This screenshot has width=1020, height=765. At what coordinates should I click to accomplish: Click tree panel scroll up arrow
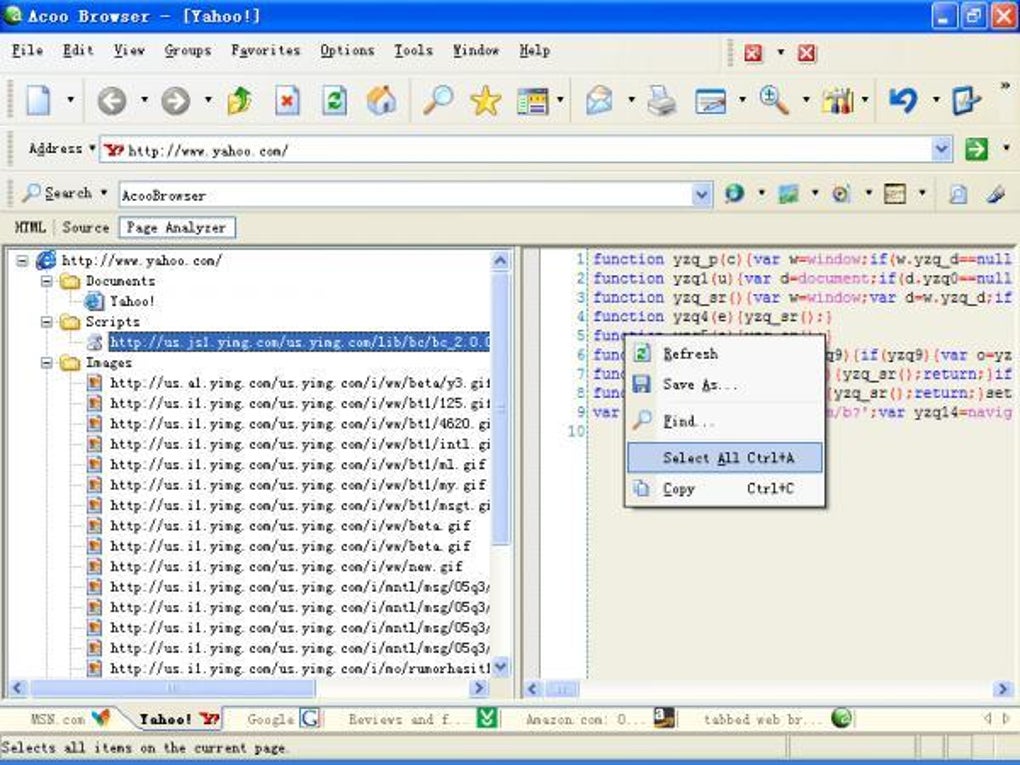click(500, 261)
